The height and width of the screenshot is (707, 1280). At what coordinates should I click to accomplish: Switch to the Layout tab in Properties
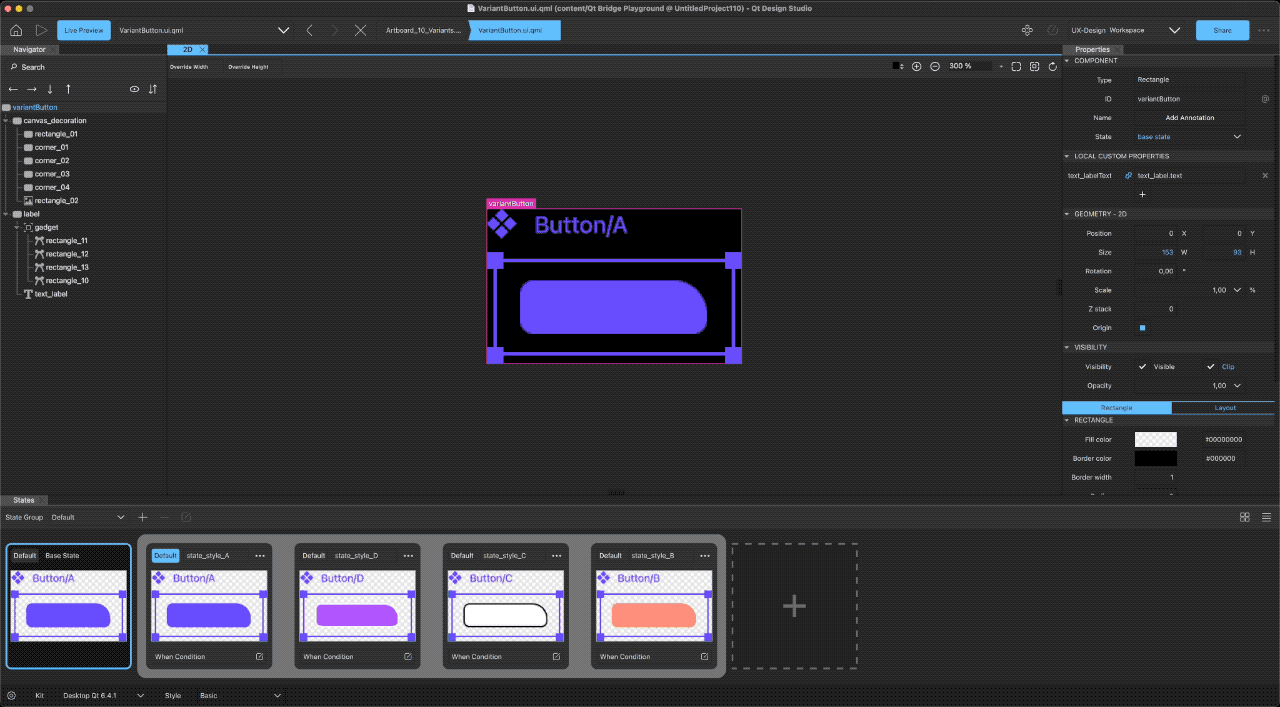click(1224, 407)
